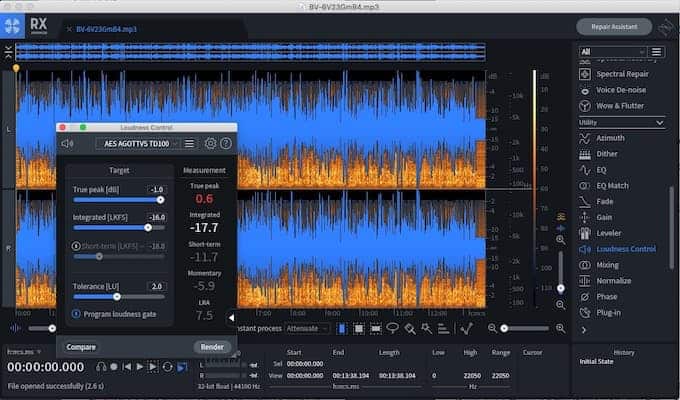Click the True peak value field
Image resolution: width=680 pixels, height=400 pixels.
pyautogui.click(x=157, y=190)
